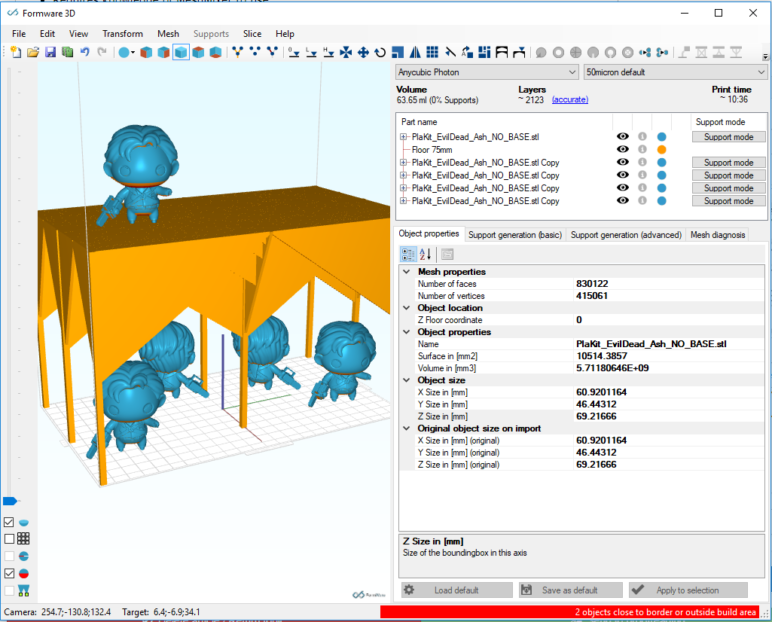Collapse the Mesh properties section

coord(407,271)
